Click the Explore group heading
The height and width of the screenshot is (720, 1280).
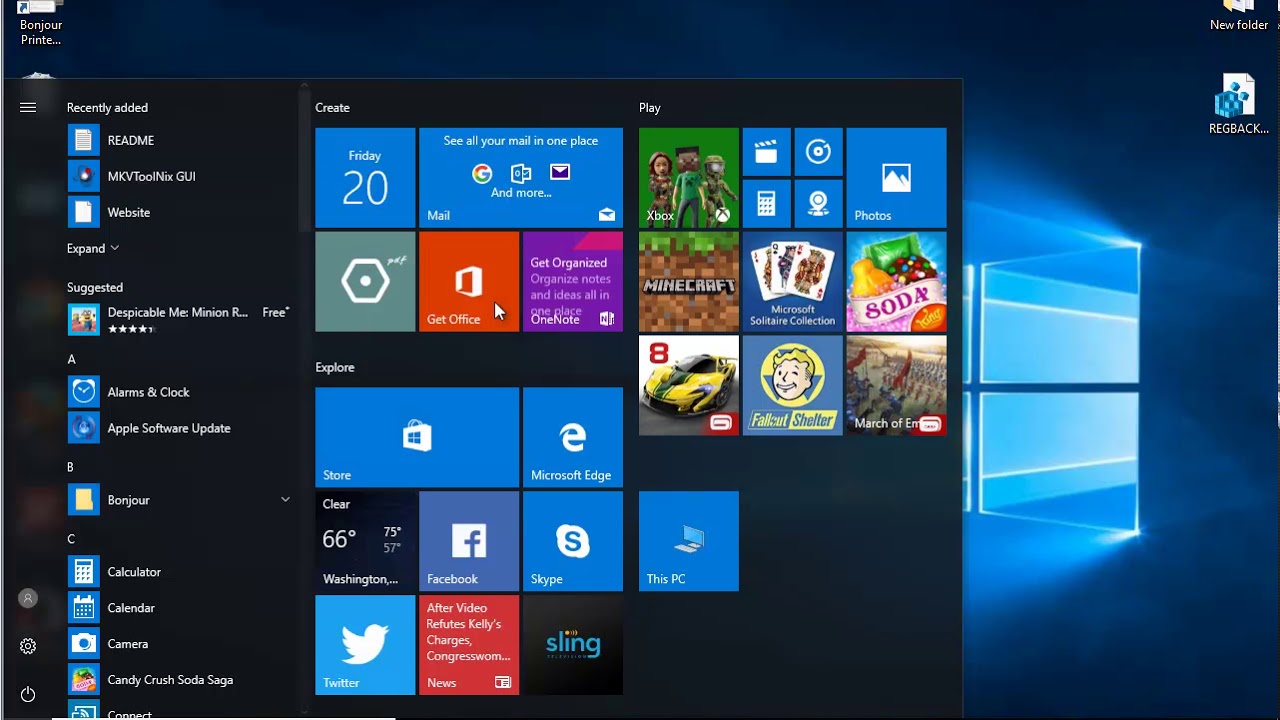pyautogui.click(x=335, y=367)
